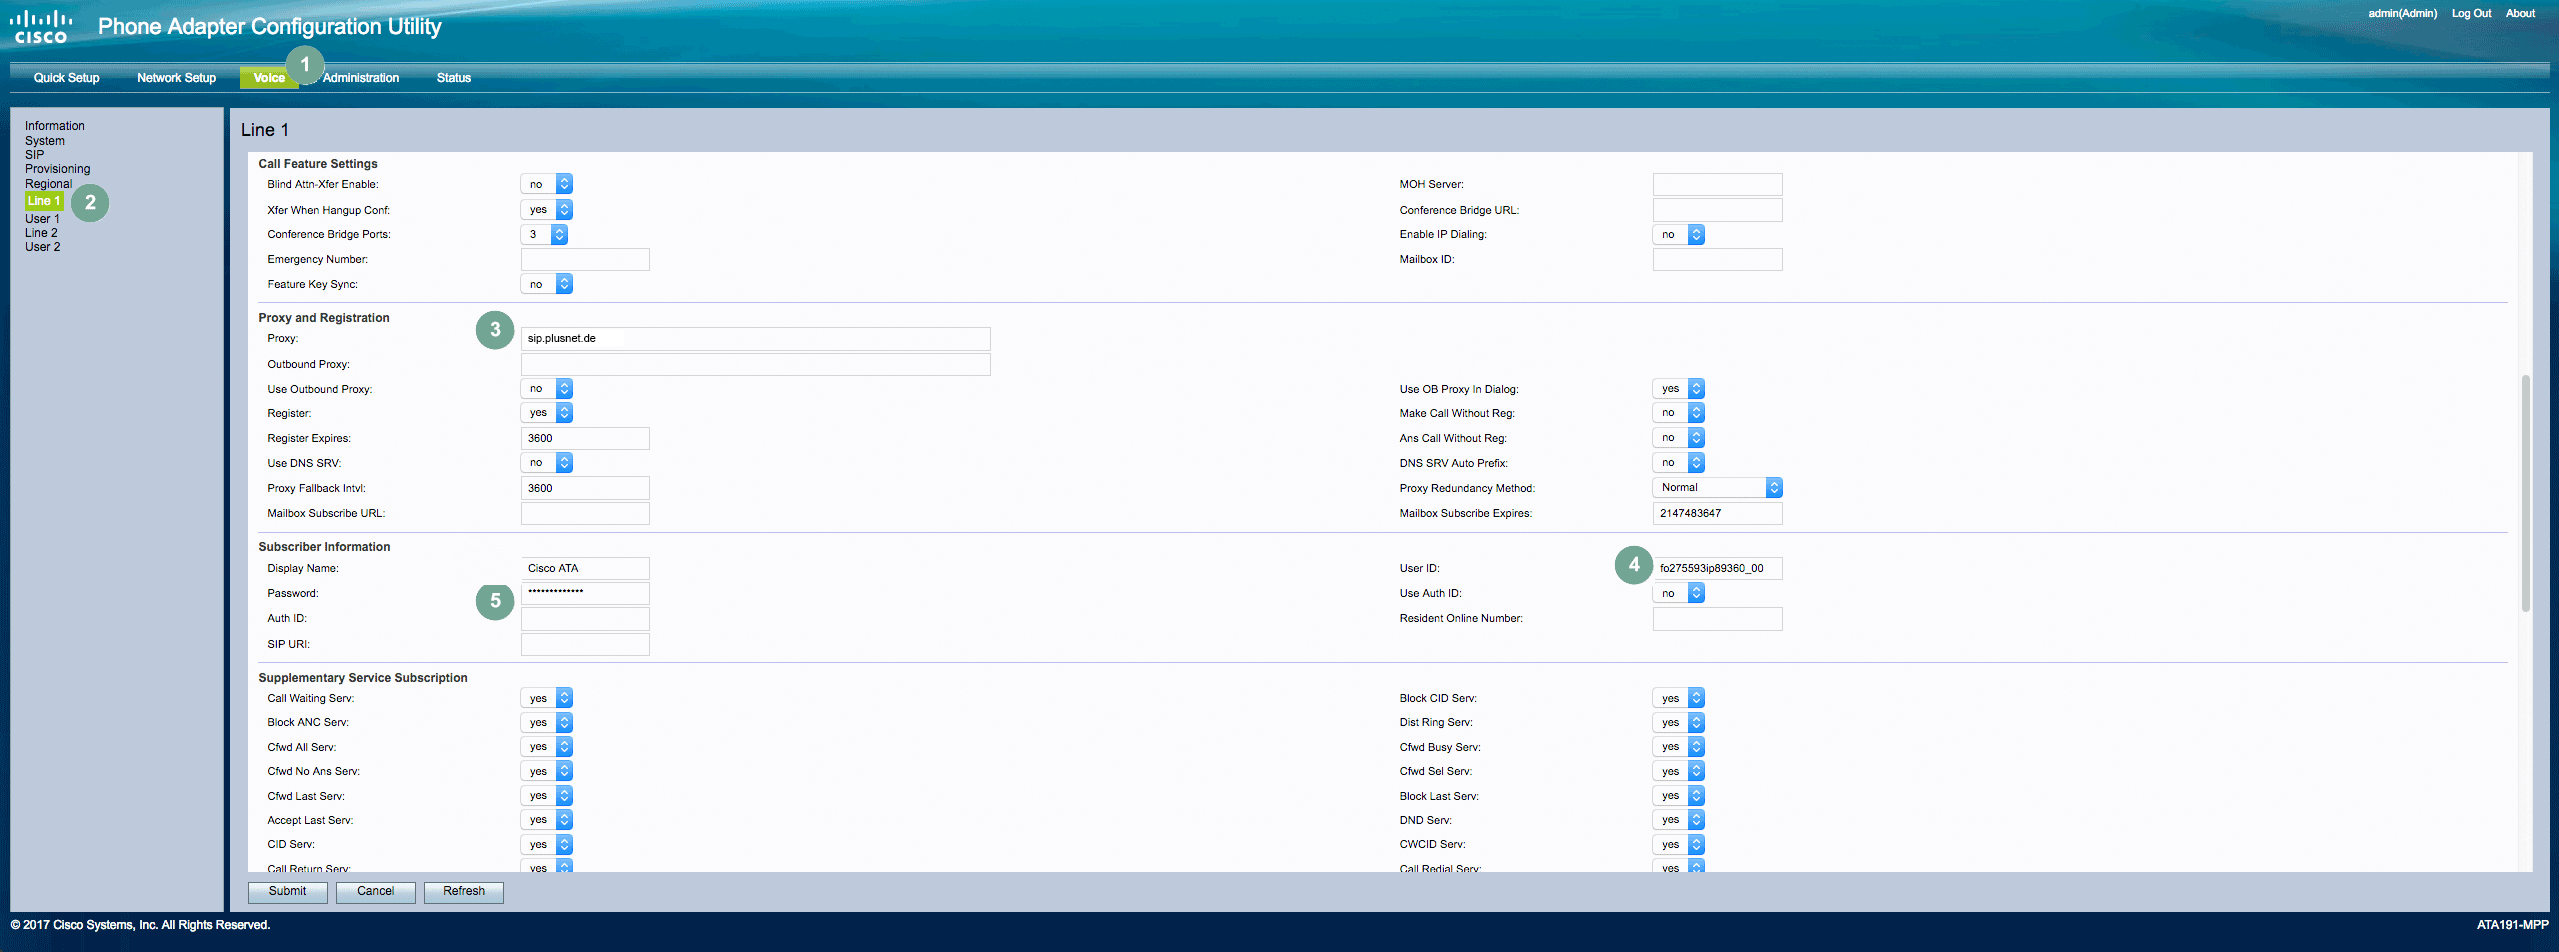The width and height of the screenshot is (2559, 952).
Task: Open the Network Setup tab
Action: pyautogui.click(x=176, y=78)
